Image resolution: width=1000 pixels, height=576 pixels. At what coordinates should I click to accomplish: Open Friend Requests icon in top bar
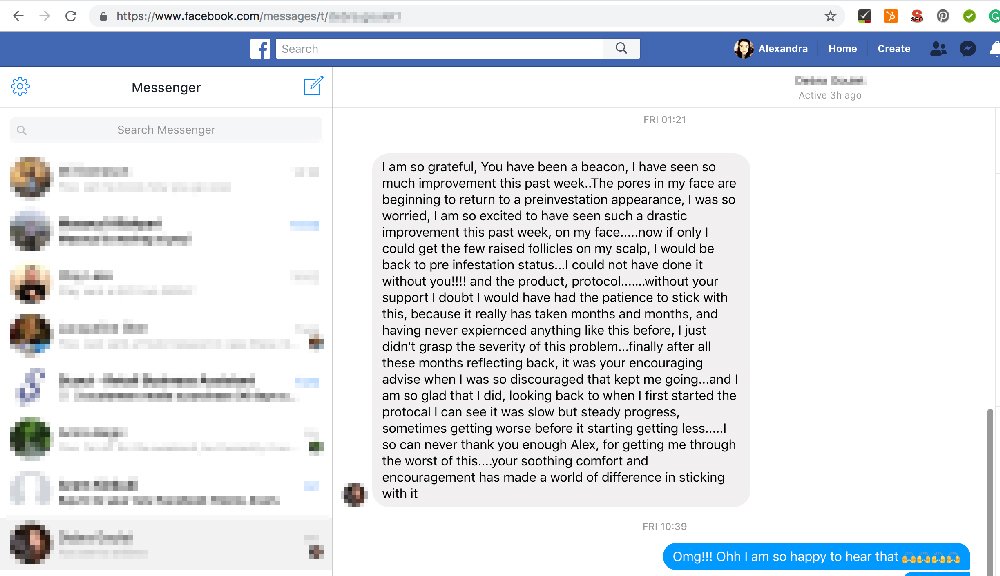tap(938, 48)
